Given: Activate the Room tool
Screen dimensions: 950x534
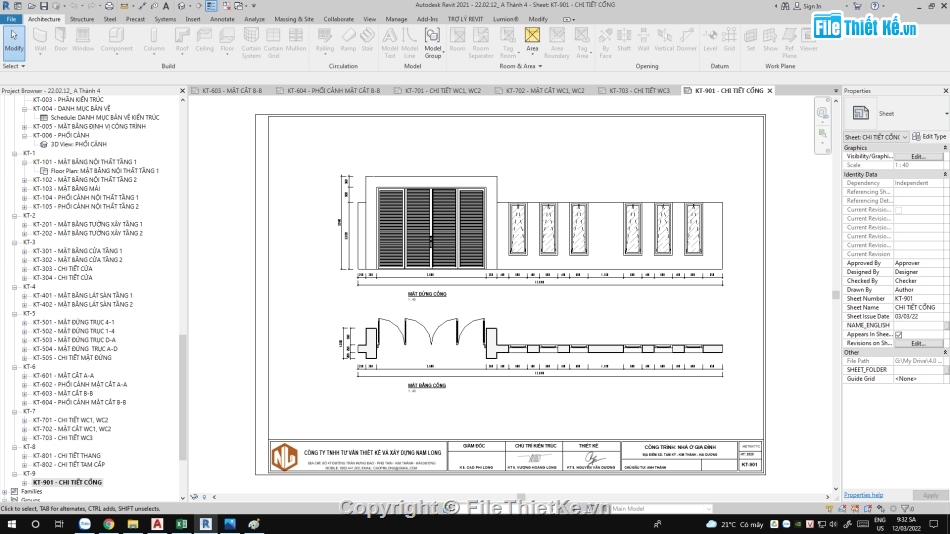Looking at the screenshot, I should [x=457, y=41].
